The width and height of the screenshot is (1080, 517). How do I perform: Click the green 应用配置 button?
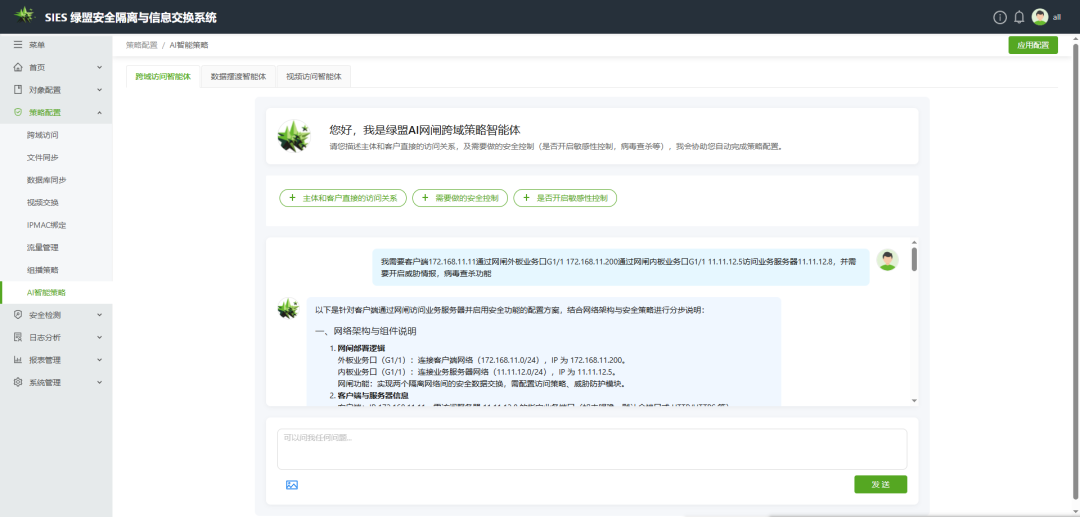tap(1032, 45)
